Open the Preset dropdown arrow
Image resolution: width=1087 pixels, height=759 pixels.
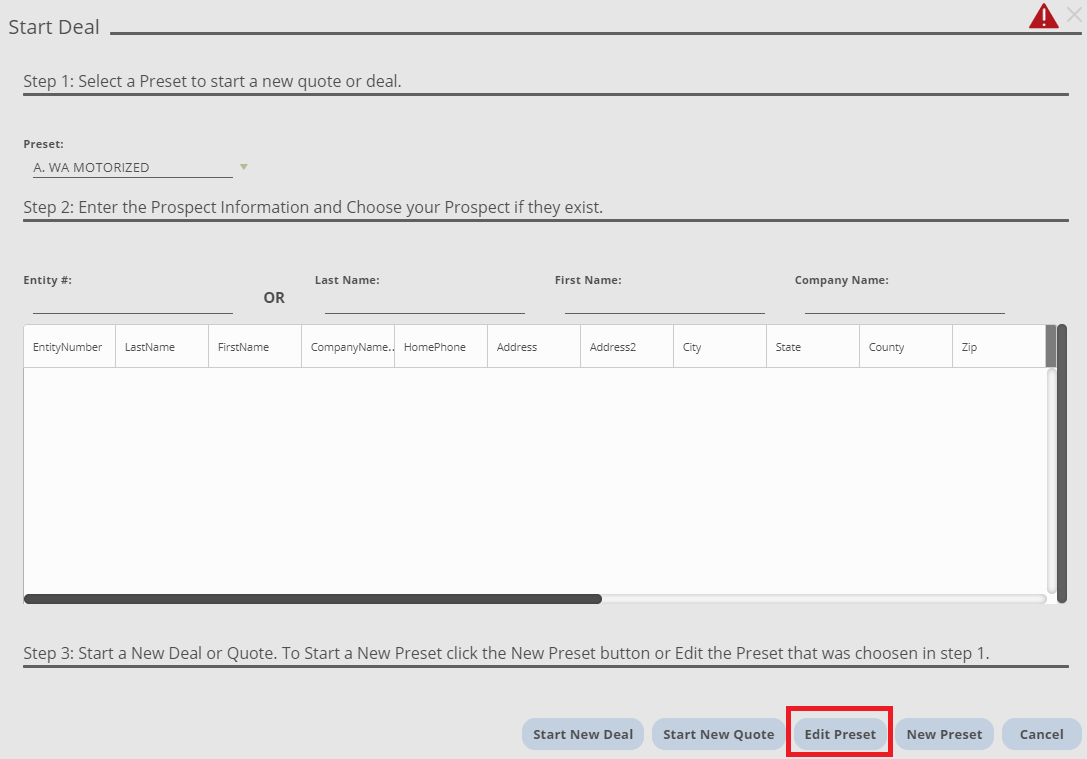(243, 167)
